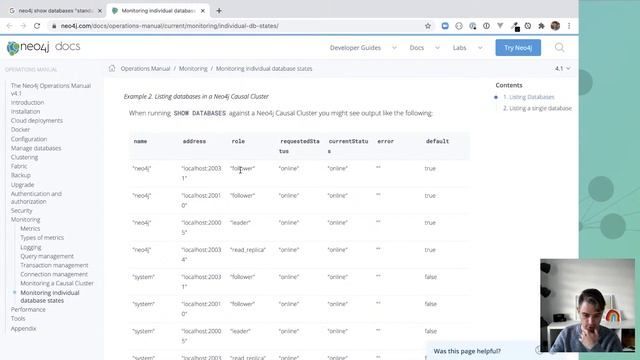640x360 pixels.
Task: Click the "read_replica" cell in neo4j row
Action: [248, 250]
